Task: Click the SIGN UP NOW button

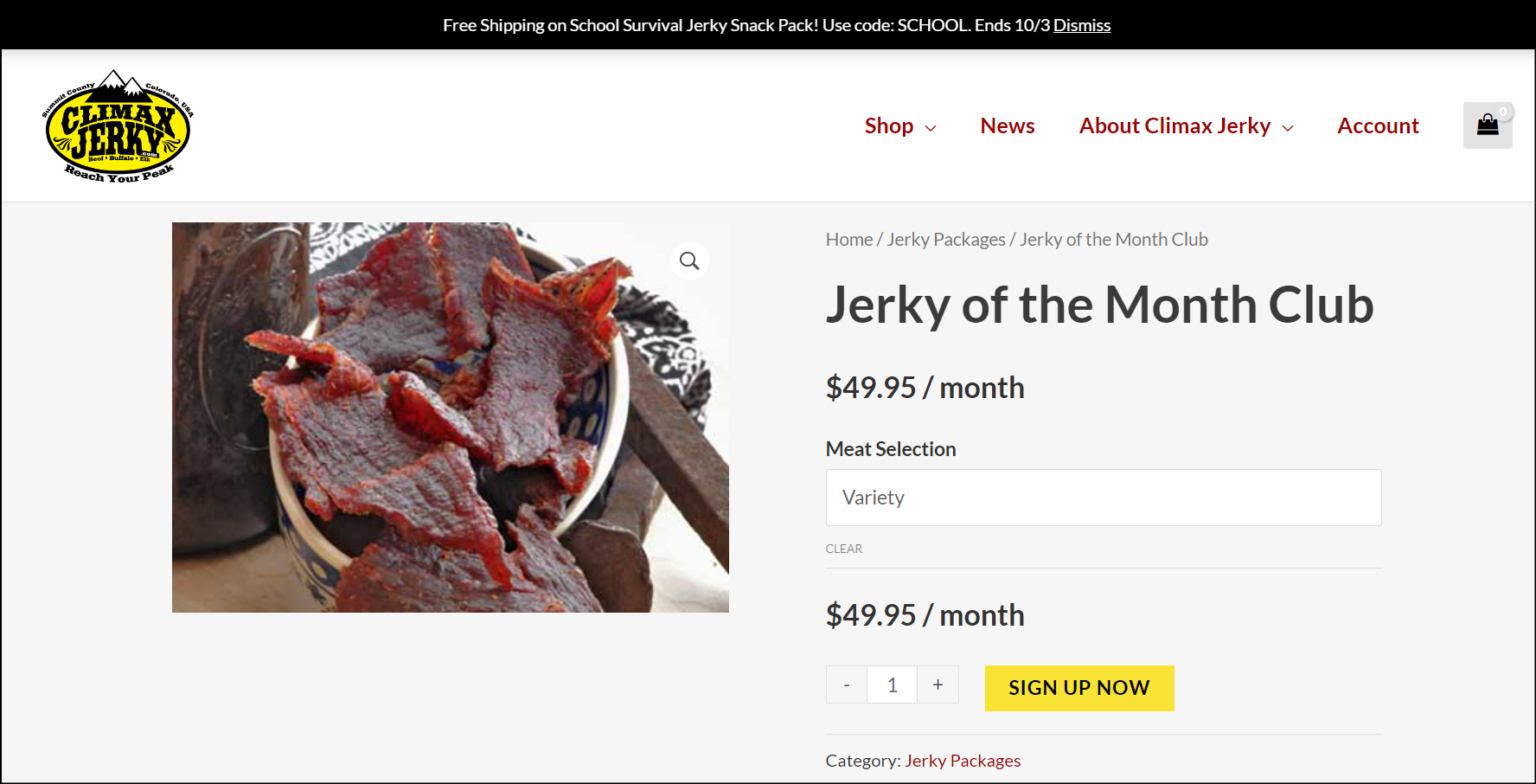Action: coord(1079,688)
